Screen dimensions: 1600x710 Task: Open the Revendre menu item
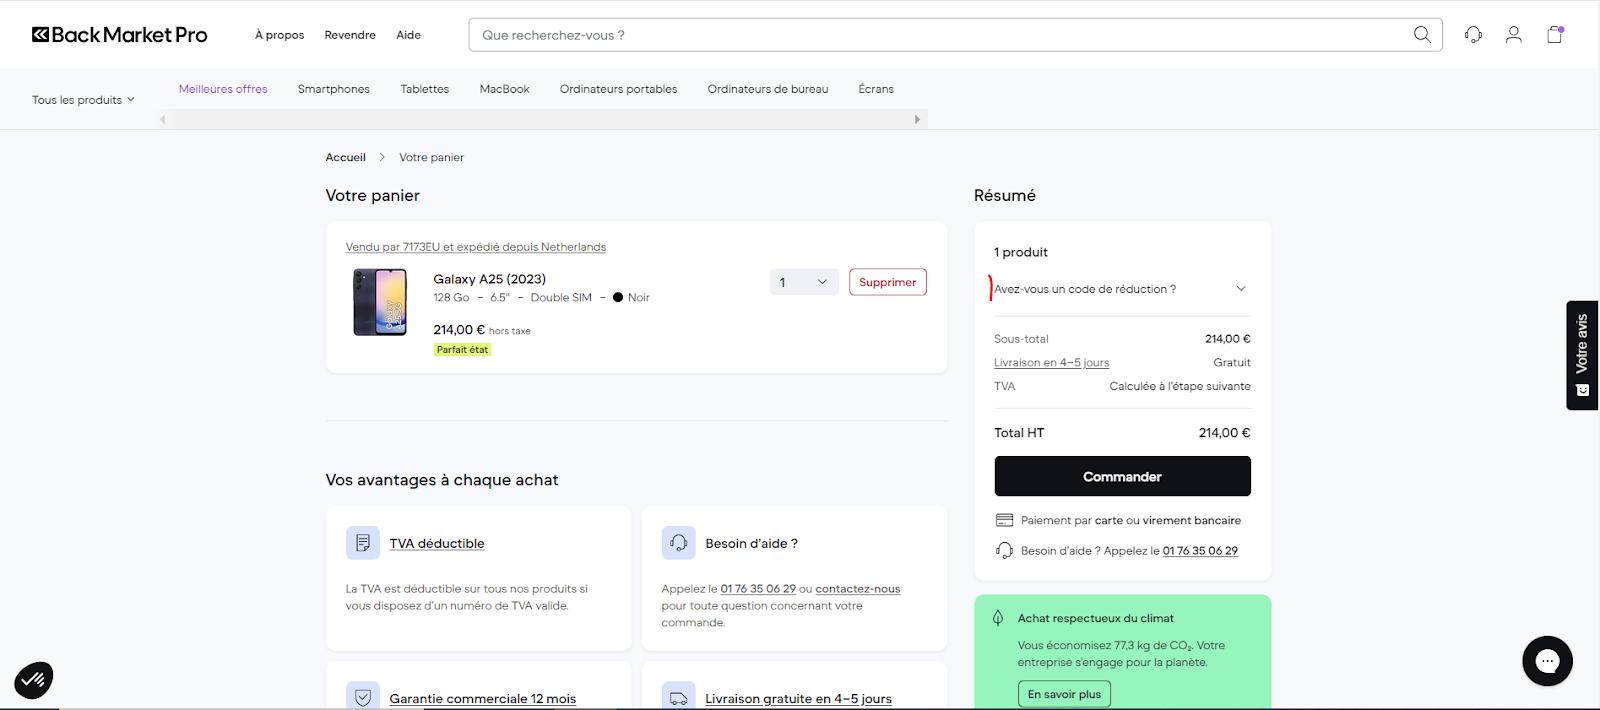[350, 35]
